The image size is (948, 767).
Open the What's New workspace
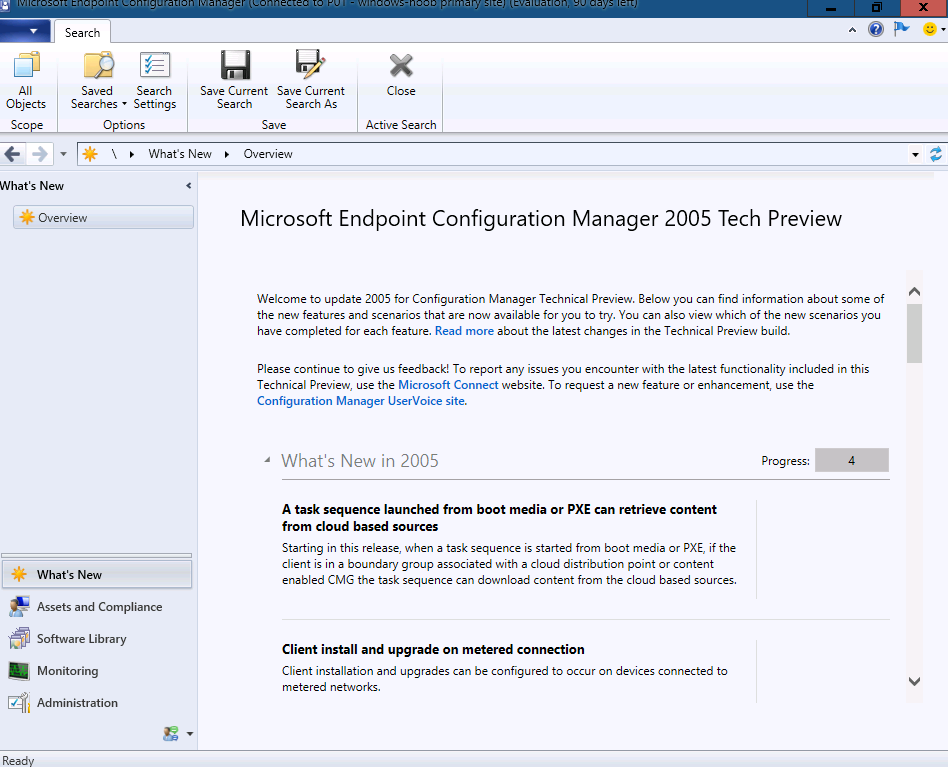click(97, 574)
